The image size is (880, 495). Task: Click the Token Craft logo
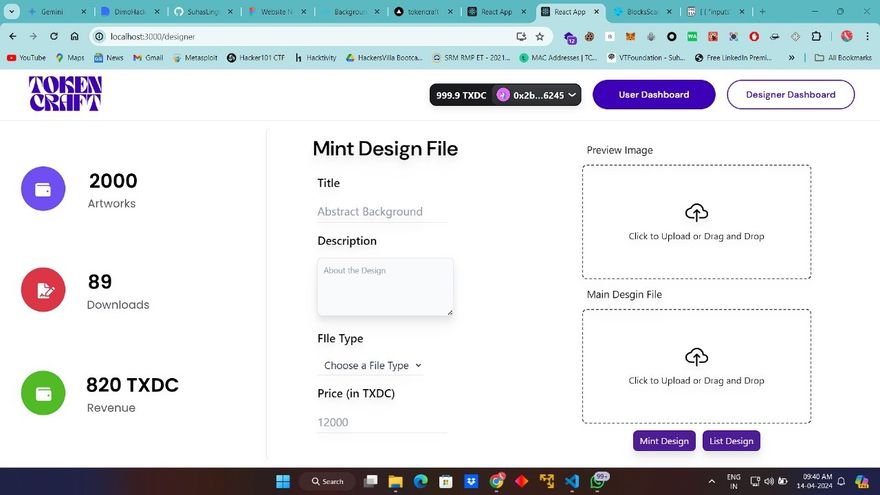coord(65,94)
